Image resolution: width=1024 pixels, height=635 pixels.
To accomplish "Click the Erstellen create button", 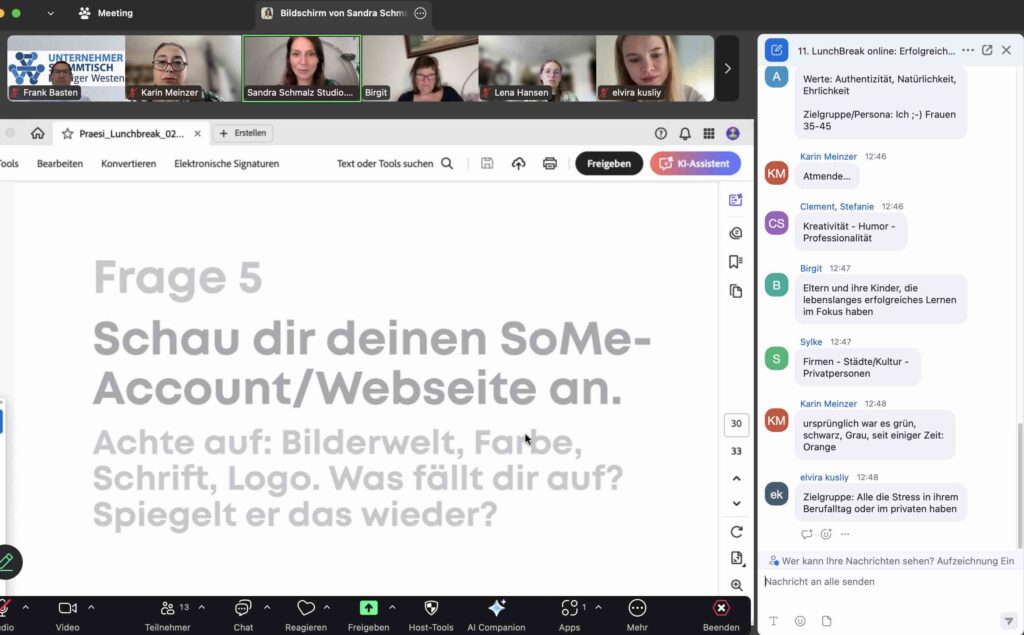I will coord(243,133).
